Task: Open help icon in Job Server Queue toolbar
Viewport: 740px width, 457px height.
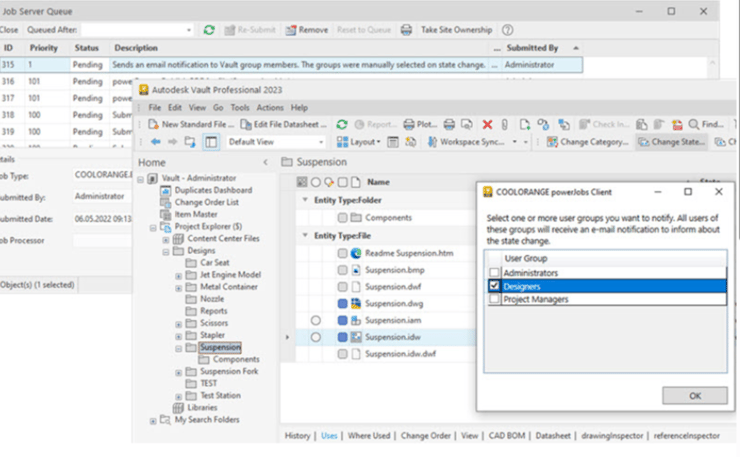Action: tap(507, 30)
